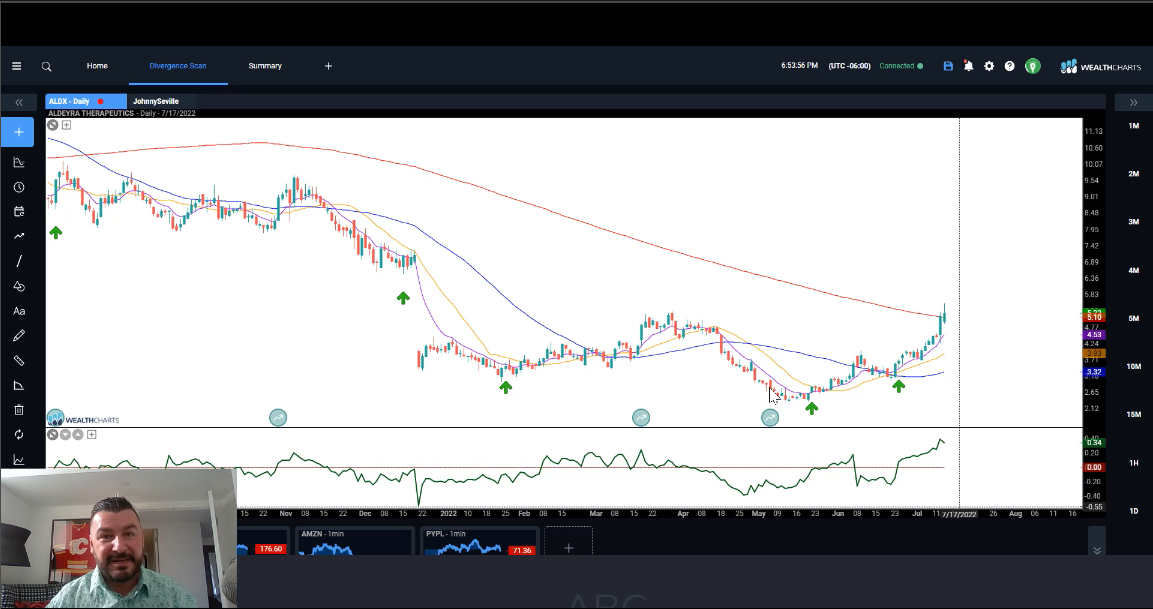This screenshot has width=1153, height=609.
Task: Set timeframe to 4M
Action: 1133,270
